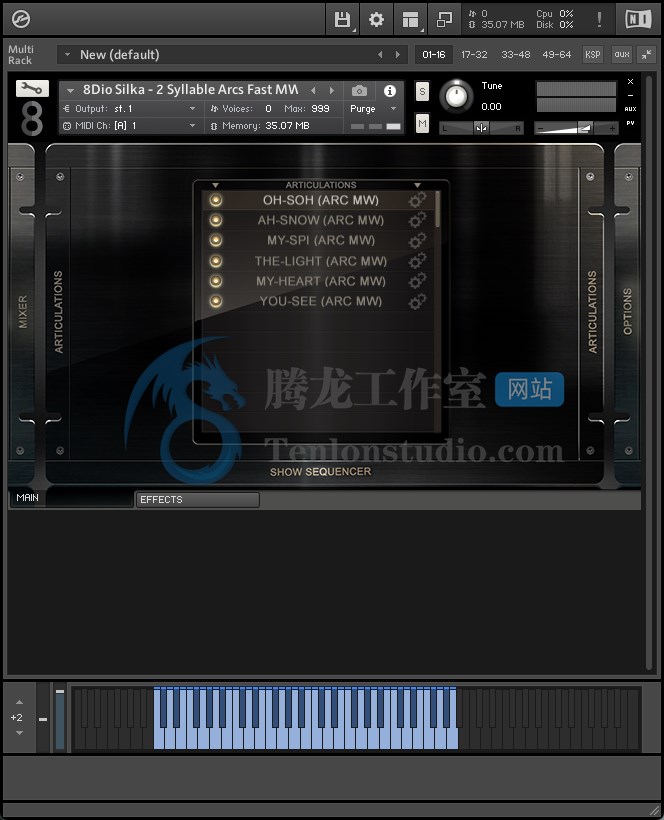Open instrument edit mode with wrench icon
This screenshot has height=820, width=664.
click(32, 88)
